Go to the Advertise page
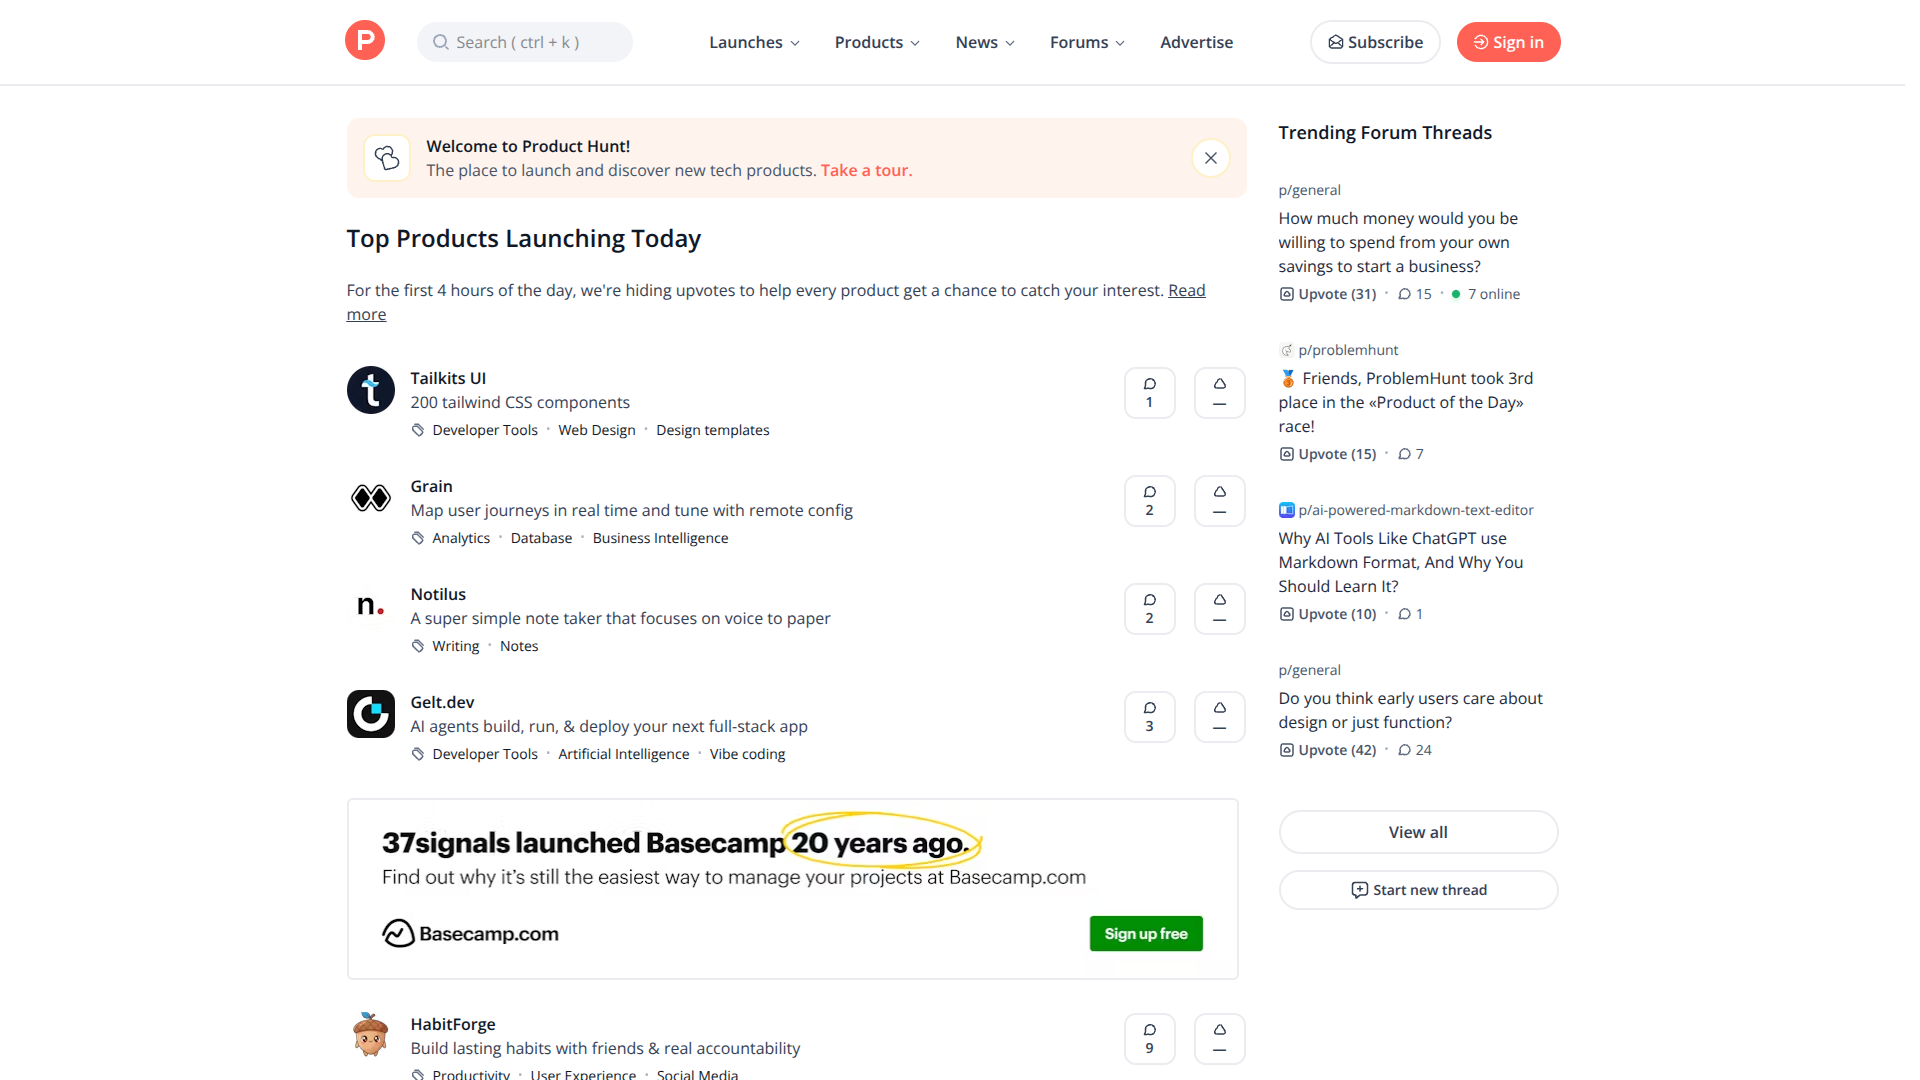The height and width of the screenshot is (1080, 1920). [x=1196, y=42]
